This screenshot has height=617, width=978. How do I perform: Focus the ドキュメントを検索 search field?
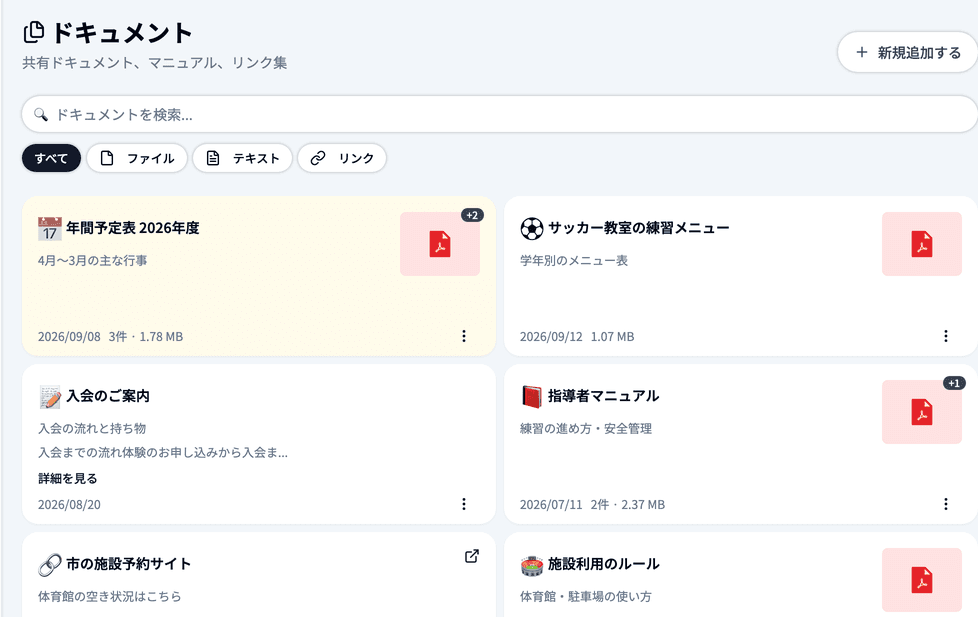tap(500, 114)
